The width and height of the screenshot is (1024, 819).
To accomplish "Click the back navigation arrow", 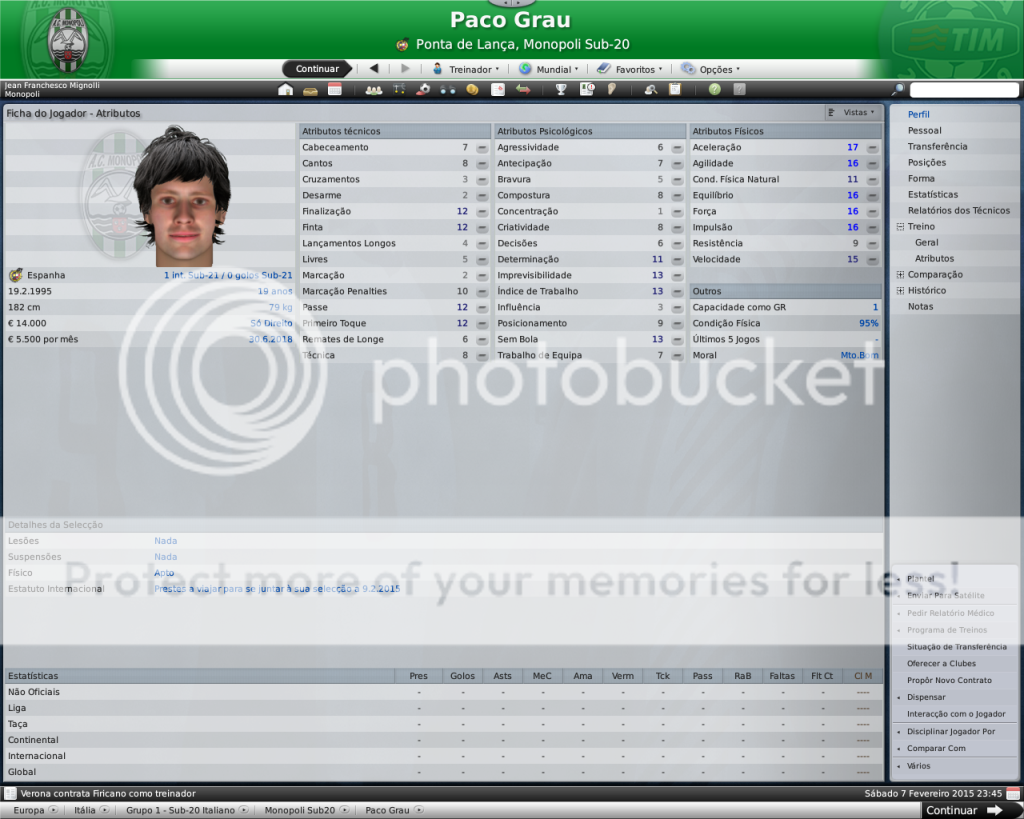I will (374, 69).
